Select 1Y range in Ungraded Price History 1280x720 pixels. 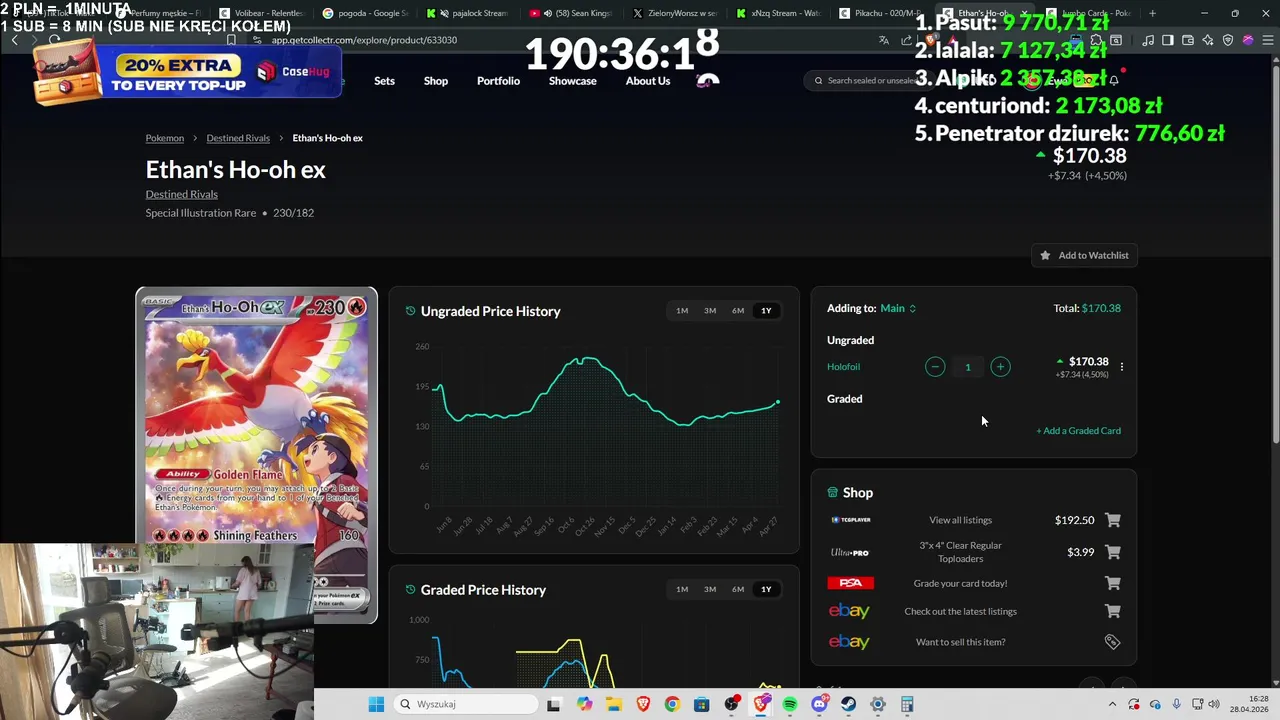[x=766, y=311]
